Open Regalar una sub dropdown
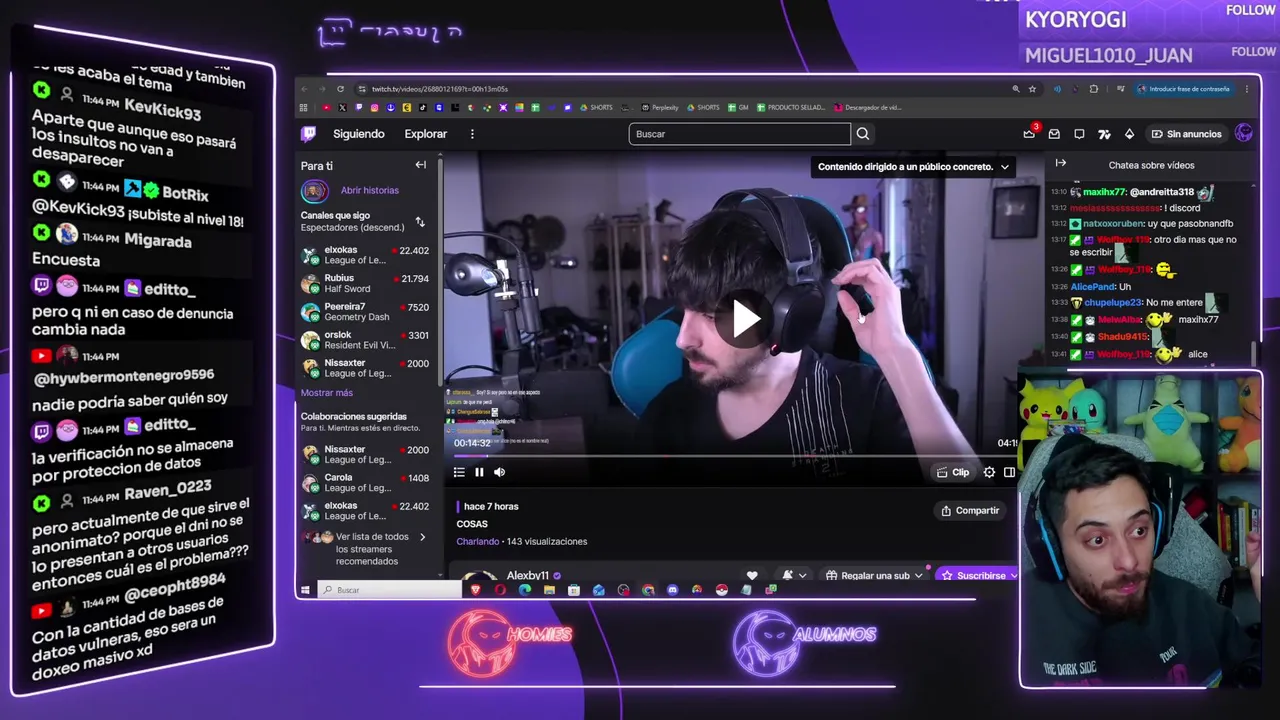The image size is (1280, 720). tap(874, 575)
